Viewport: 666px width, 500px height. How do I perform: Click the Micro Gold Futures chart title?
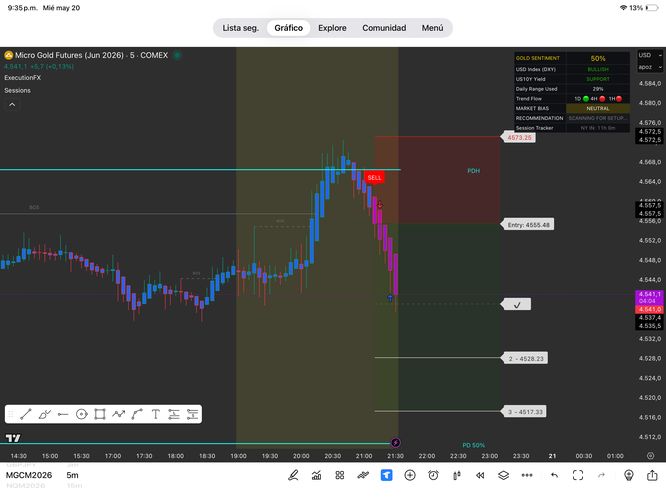[91, 55]
